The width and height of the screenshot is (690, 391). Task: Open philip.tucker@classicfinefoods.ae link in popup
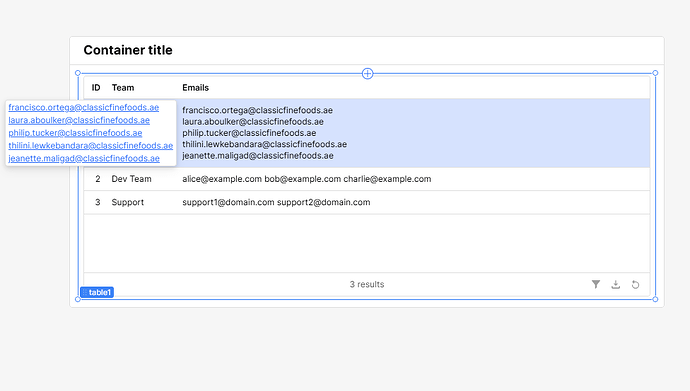pyautogui.click(x=75, y=133)
